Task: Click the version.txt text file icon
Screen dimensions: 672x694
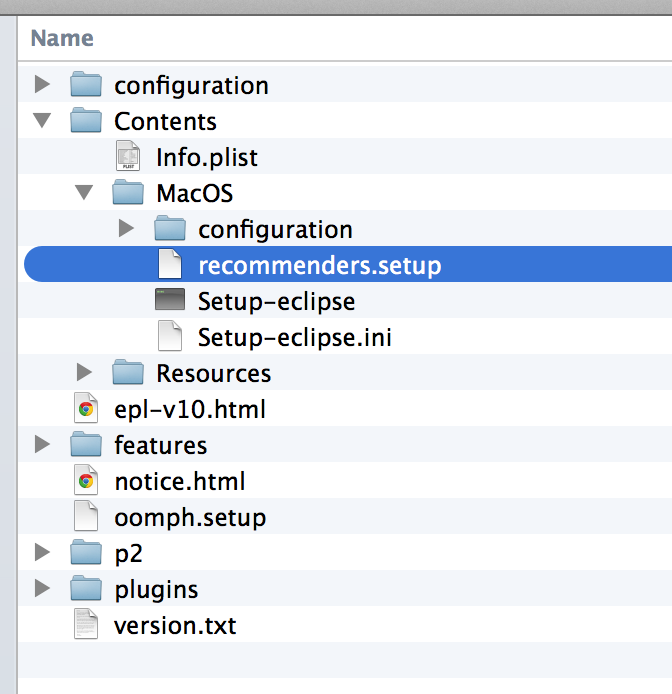Action: 86,624
